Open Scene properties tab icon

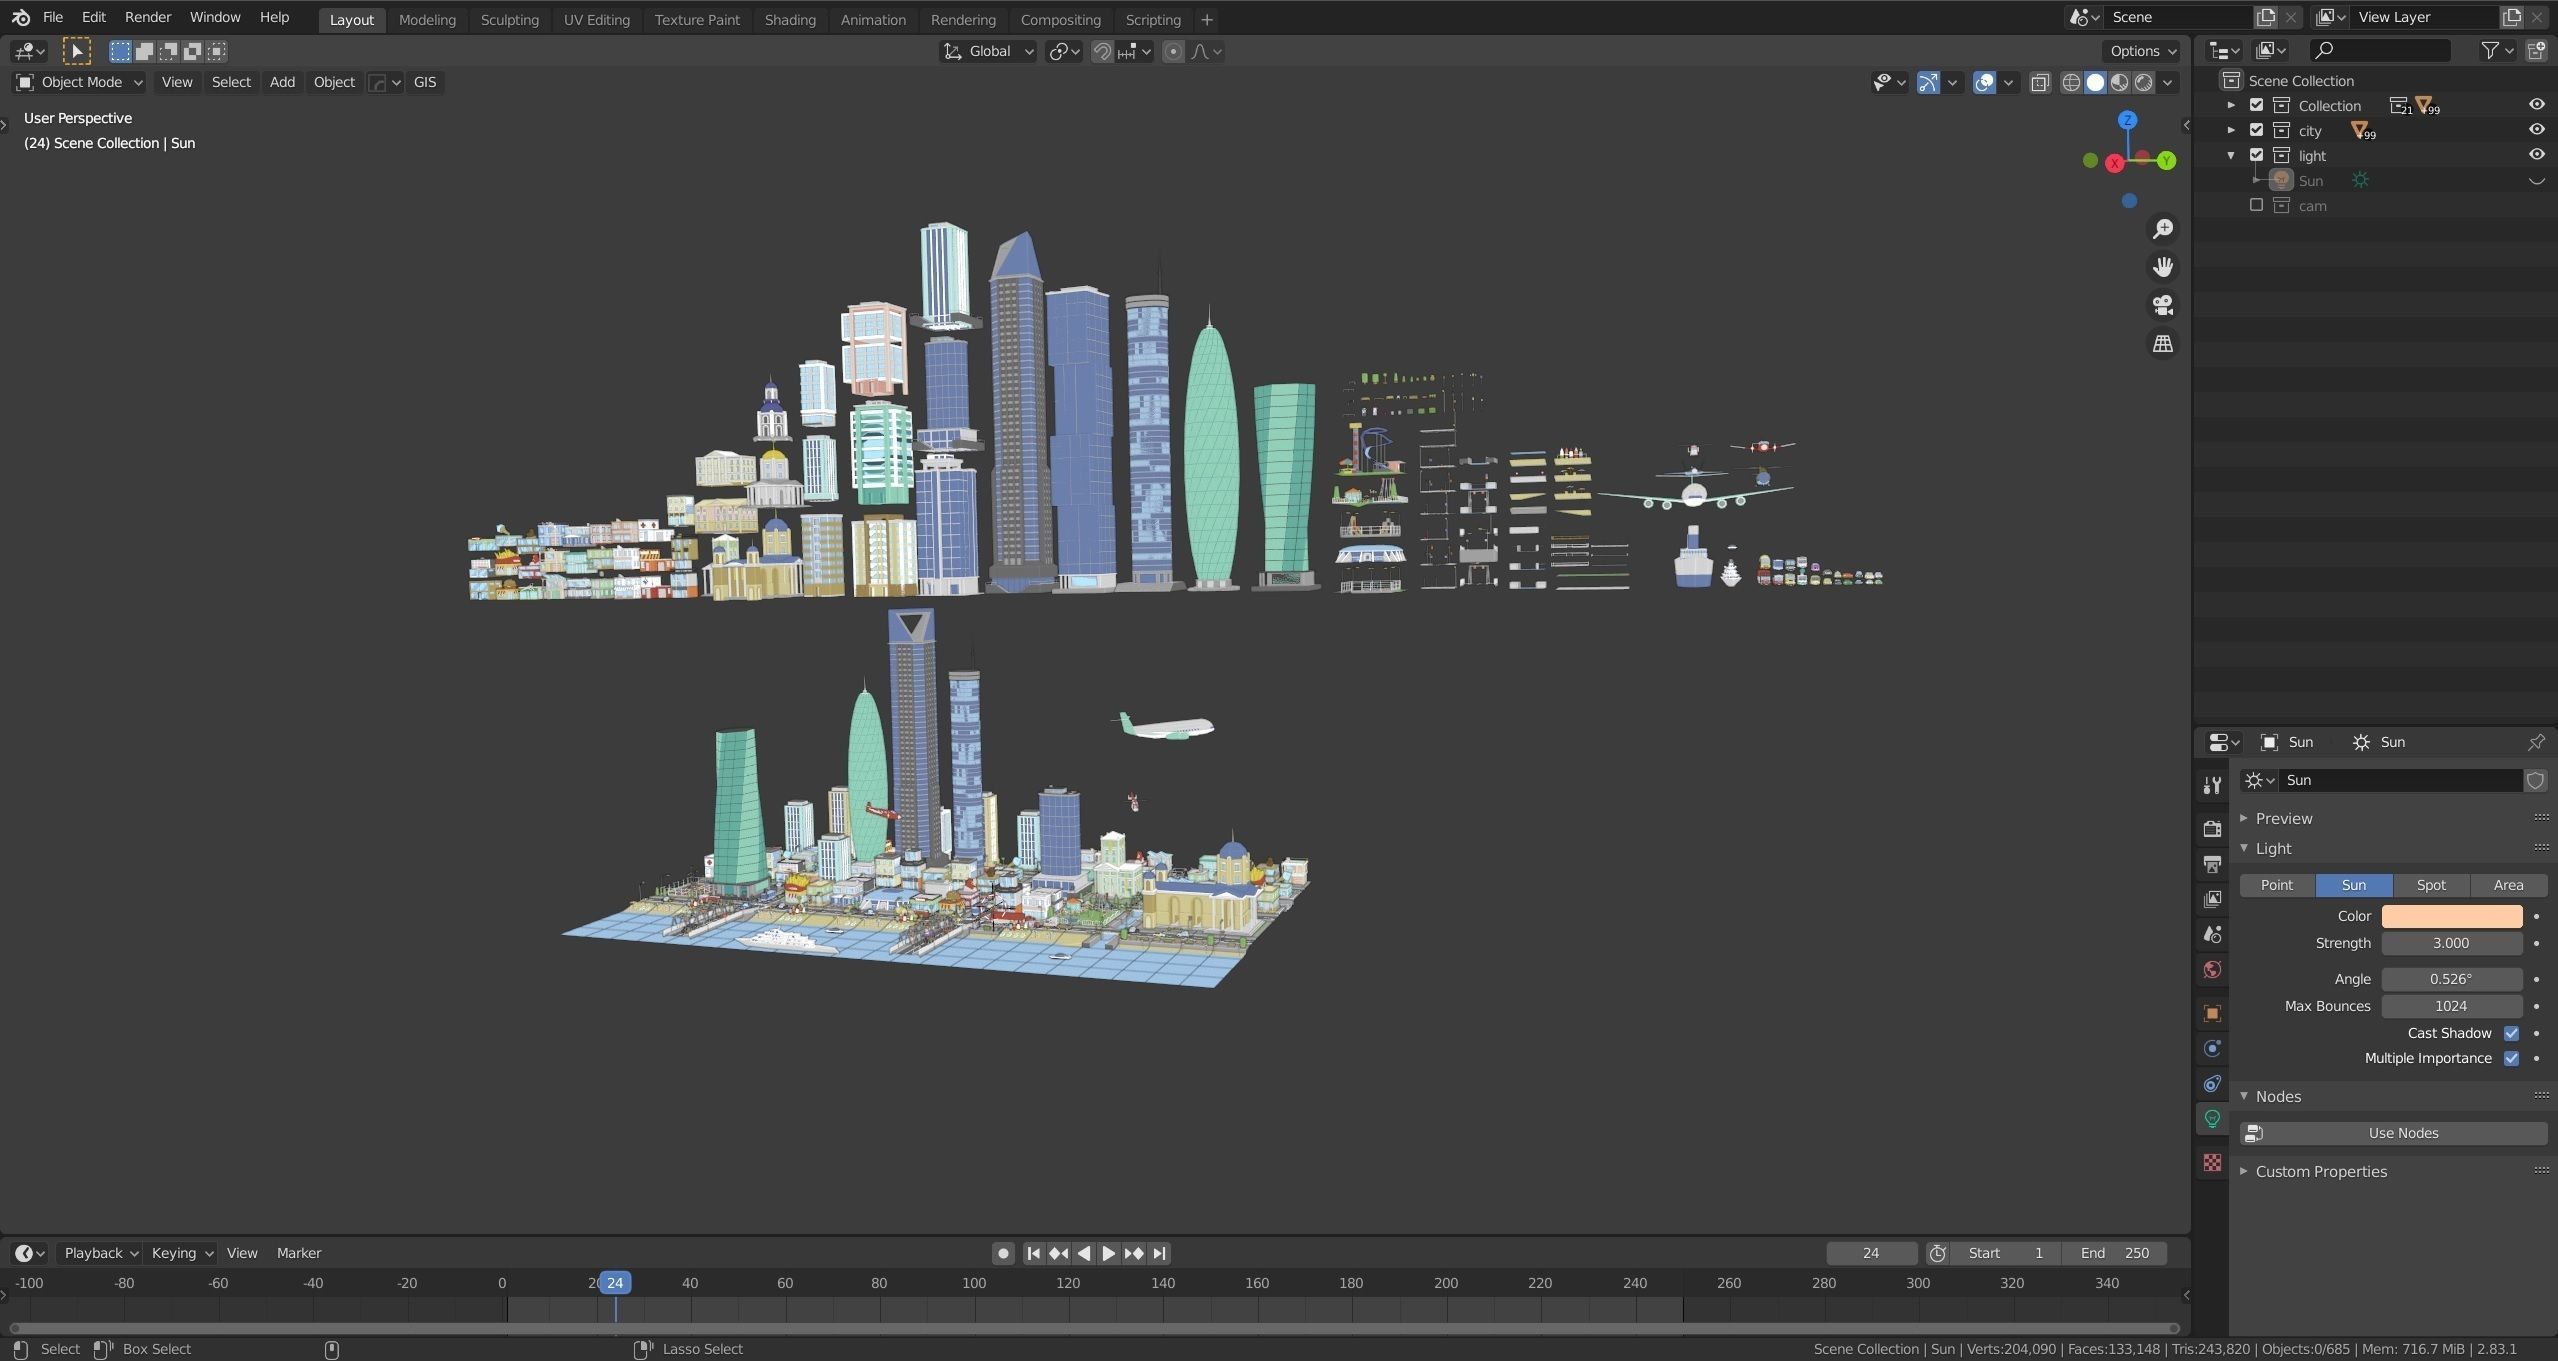(2212, 934)
